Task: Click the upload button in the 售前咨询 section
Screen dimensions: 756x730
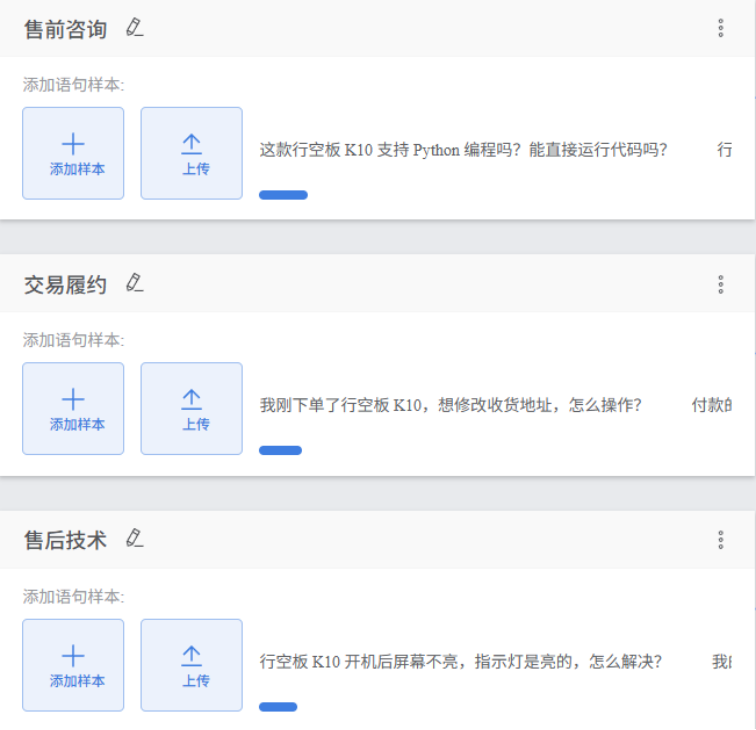Action: tap(191, 153)
